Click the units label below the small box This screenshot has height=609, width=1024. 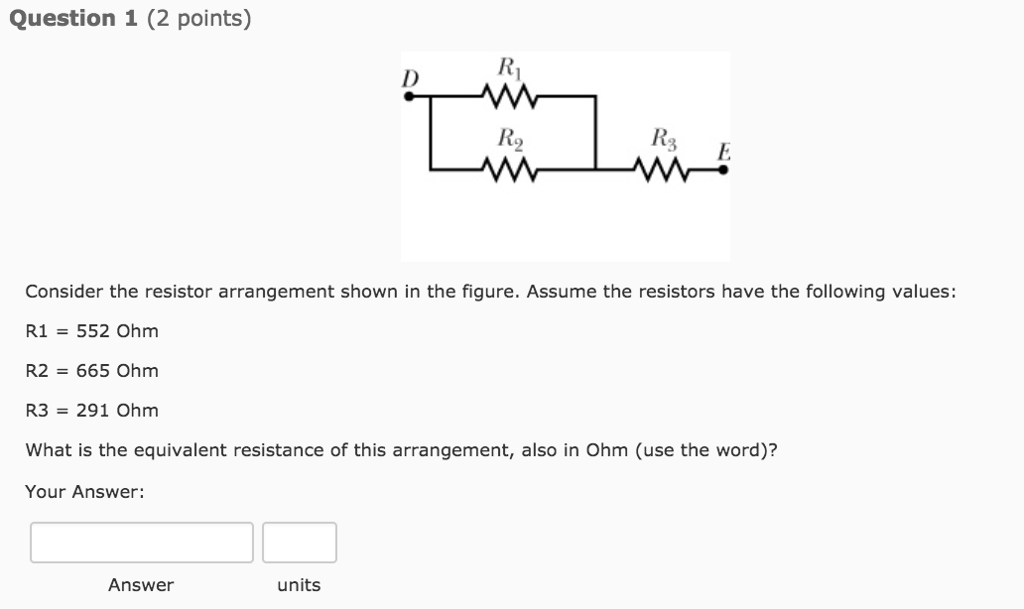point(297,585)
